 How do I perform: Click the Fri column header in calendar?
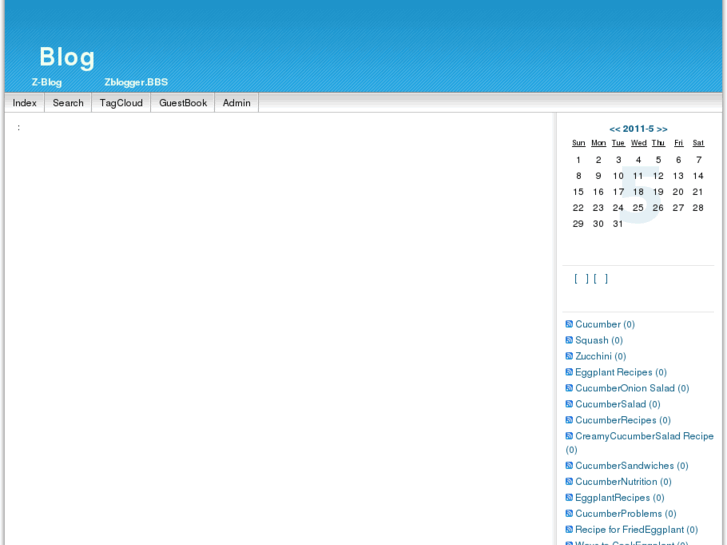pos(678,143)
